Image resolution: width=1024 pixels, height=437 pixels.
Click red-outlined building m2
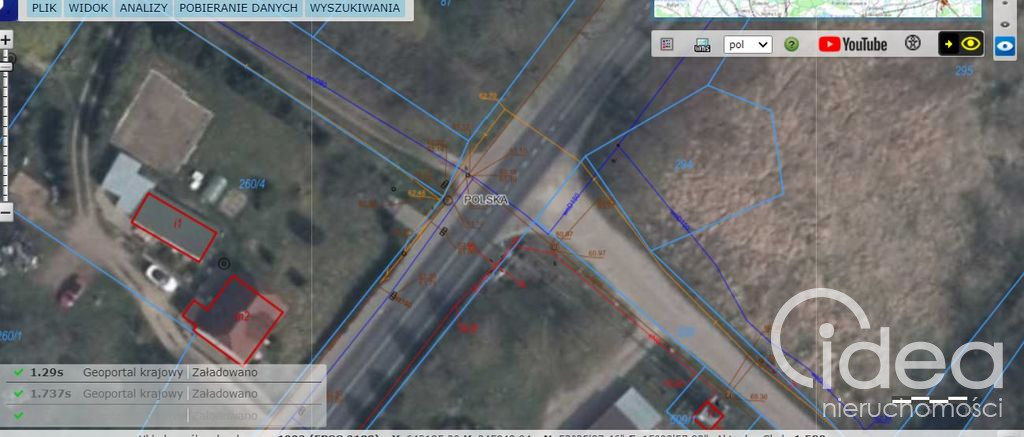tap(233, 318)
